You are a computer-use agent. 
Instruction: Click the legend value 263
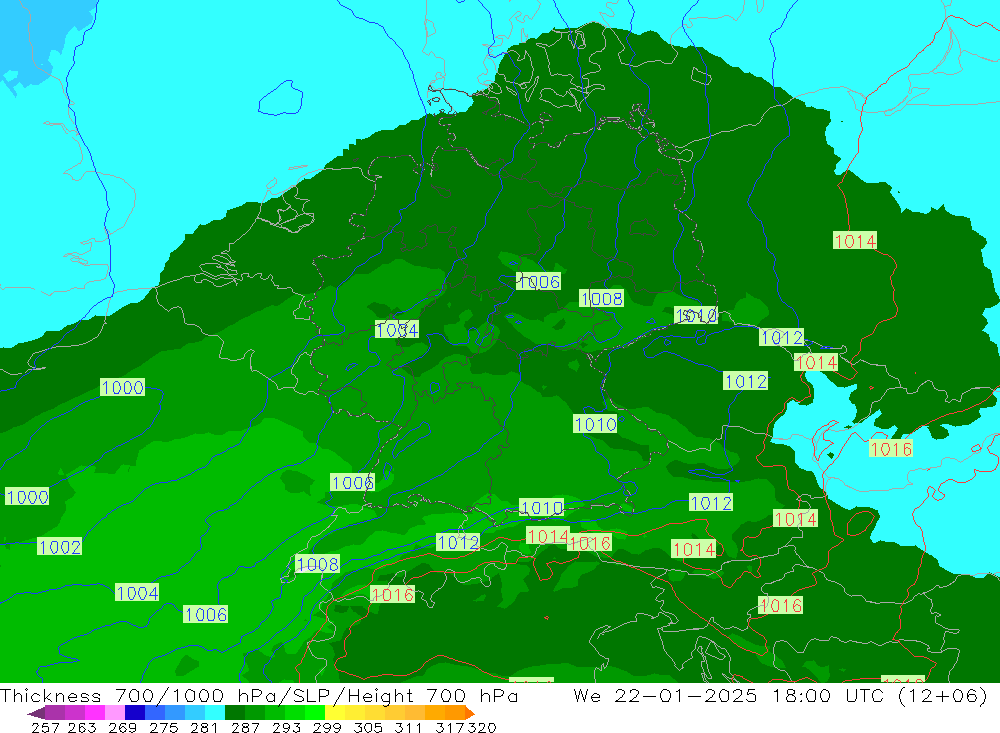click(x=82, y=727)
